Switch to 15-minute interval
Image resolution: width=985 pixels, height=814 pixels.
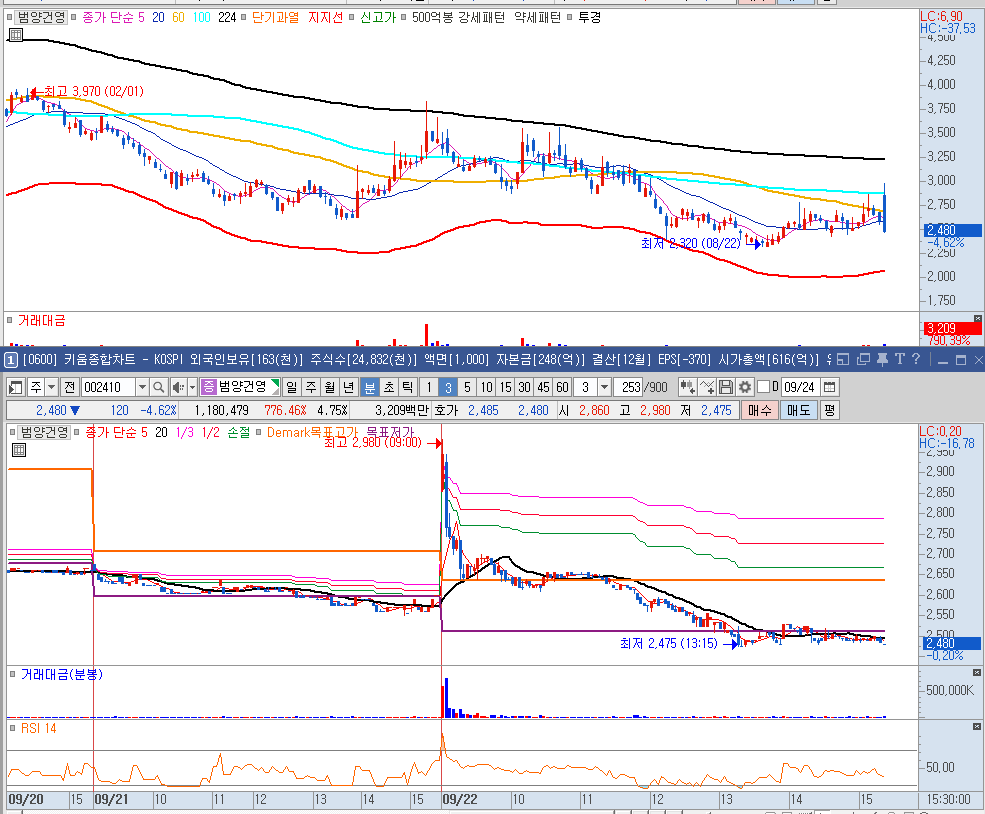(505, 387)
